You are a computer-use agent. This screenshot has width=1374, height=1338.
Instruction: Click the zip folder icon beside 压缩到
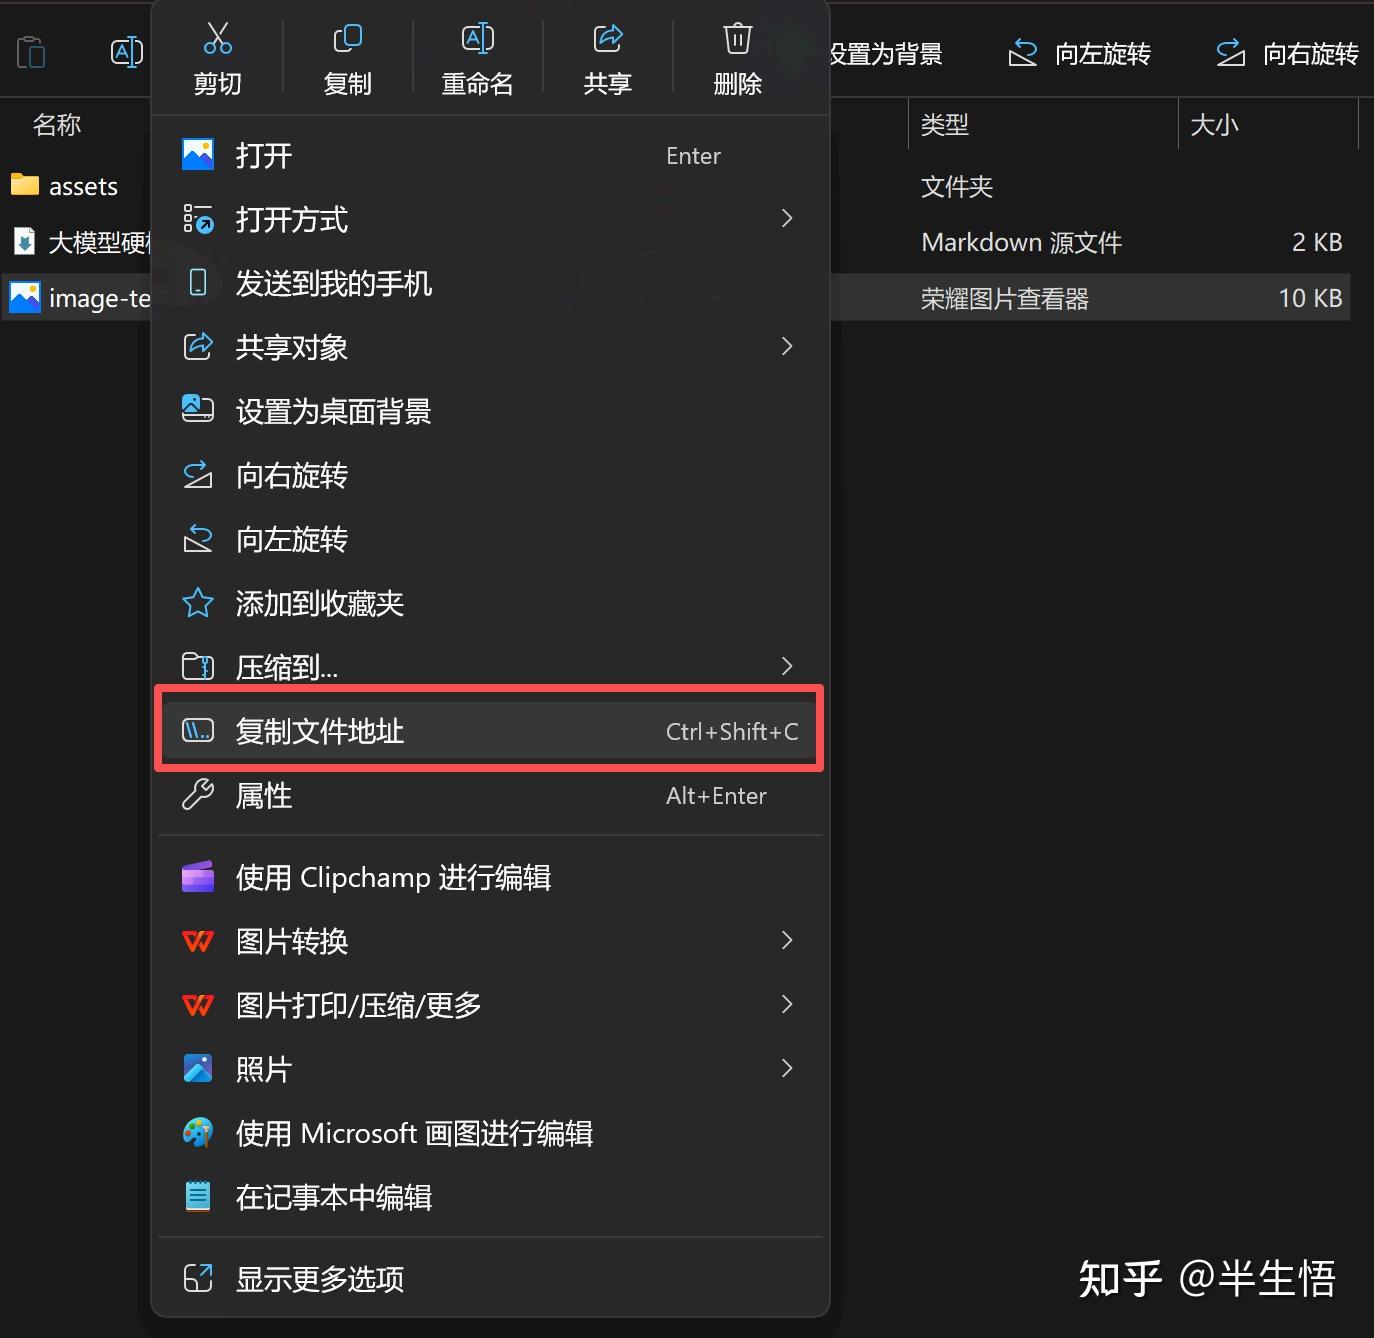coord(198,666)
